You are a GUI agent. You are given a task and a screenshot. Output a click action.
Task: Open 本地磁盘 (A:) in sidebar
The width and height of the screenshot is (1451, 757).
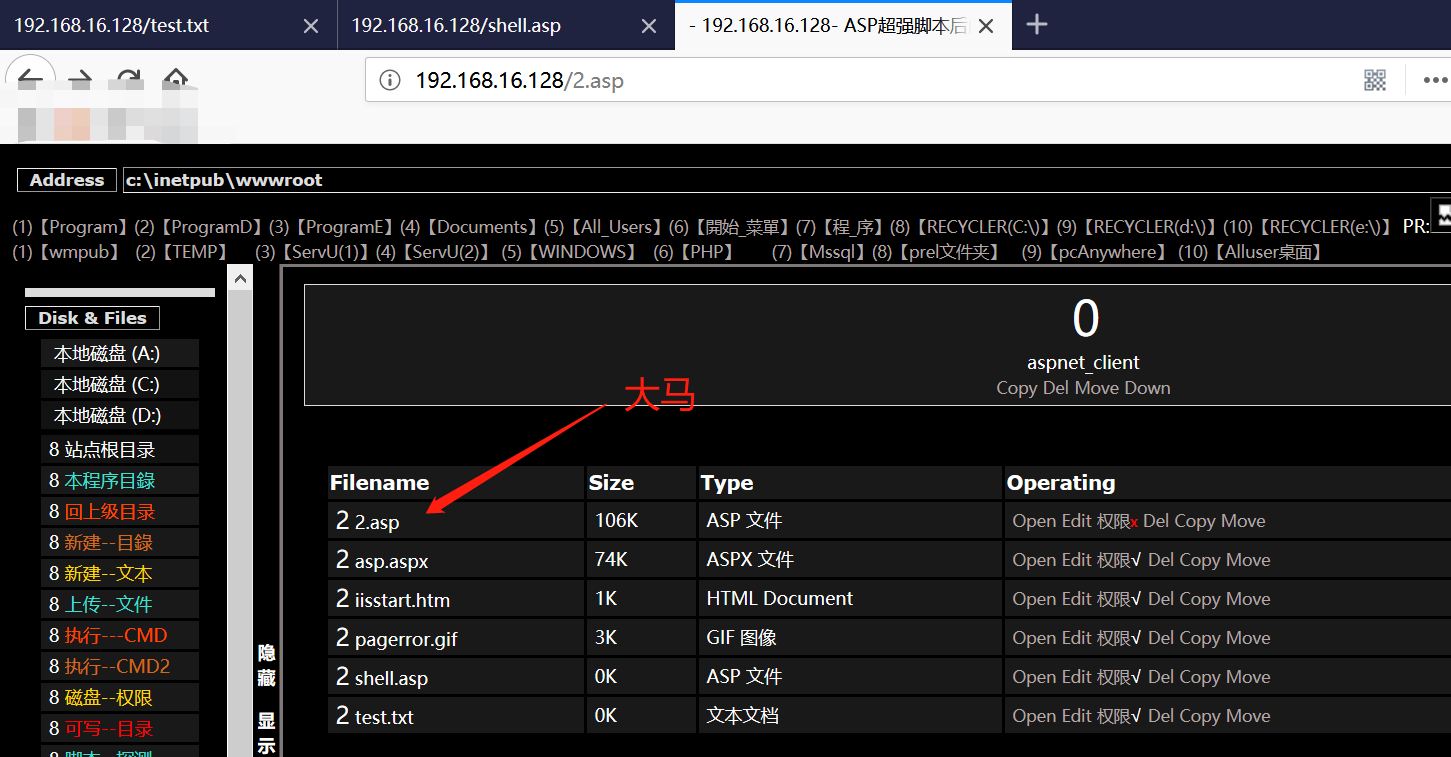click(119, 354)
